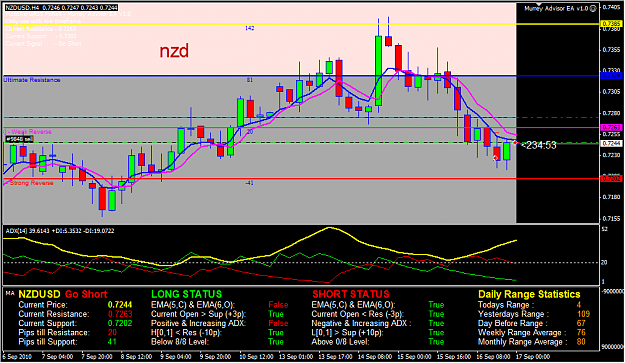Click the 0.7405 price scale label
The image size is (625, 363).
click(x=611, y=7)
